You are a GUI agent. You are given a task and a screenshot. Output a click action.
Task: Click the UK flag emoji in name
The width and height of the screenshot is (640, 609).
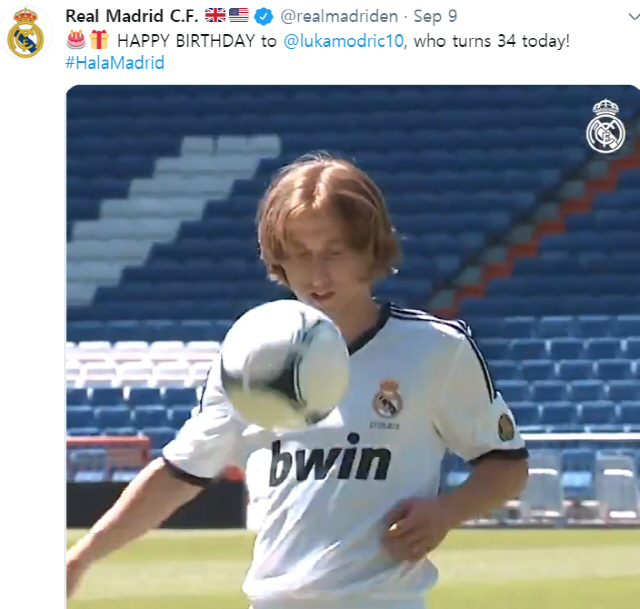pos(215,16)
